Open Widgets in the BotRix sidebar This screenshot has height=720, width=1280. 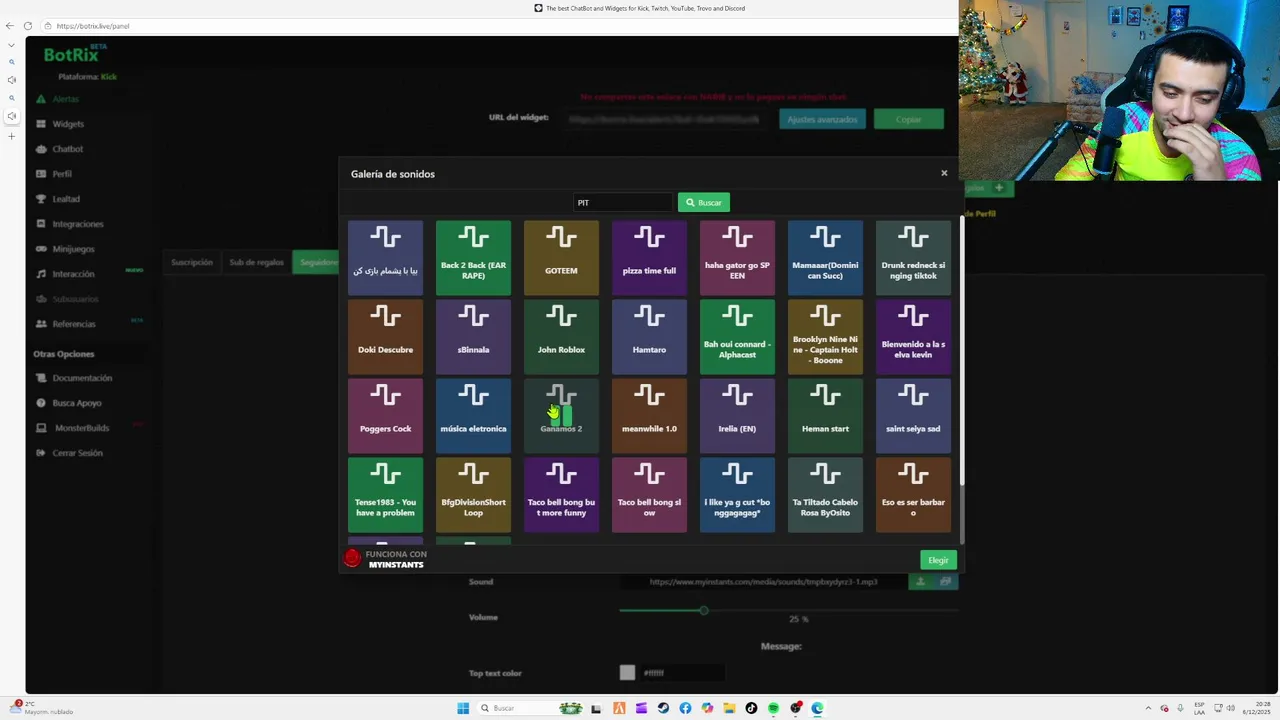click(68, 124)
